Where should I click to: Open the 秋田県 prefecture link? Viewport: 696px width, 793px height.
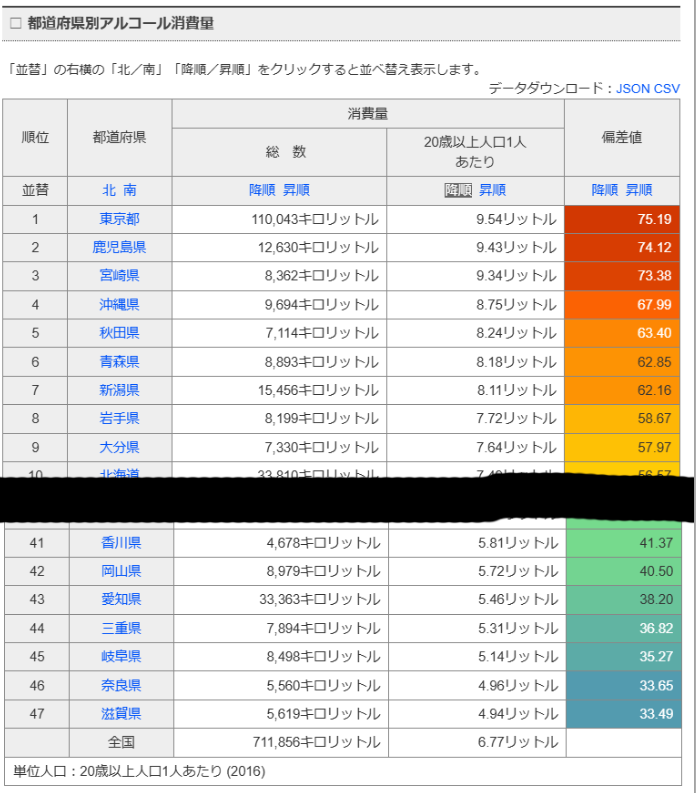[120, 333]
